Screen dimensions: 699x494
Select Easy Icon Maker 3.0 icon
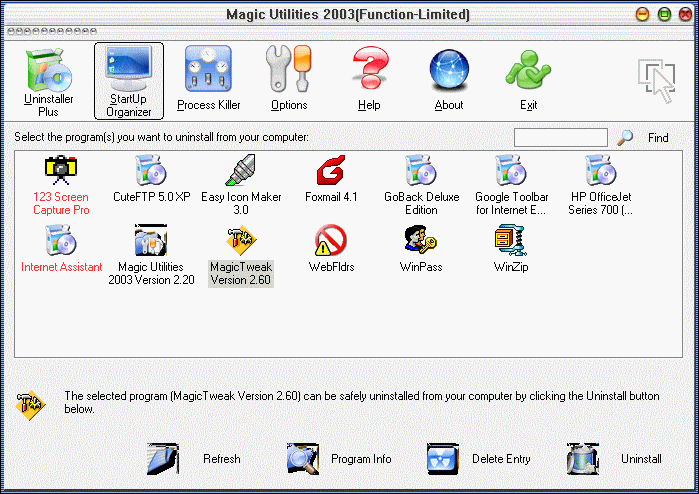click(241, 170)
